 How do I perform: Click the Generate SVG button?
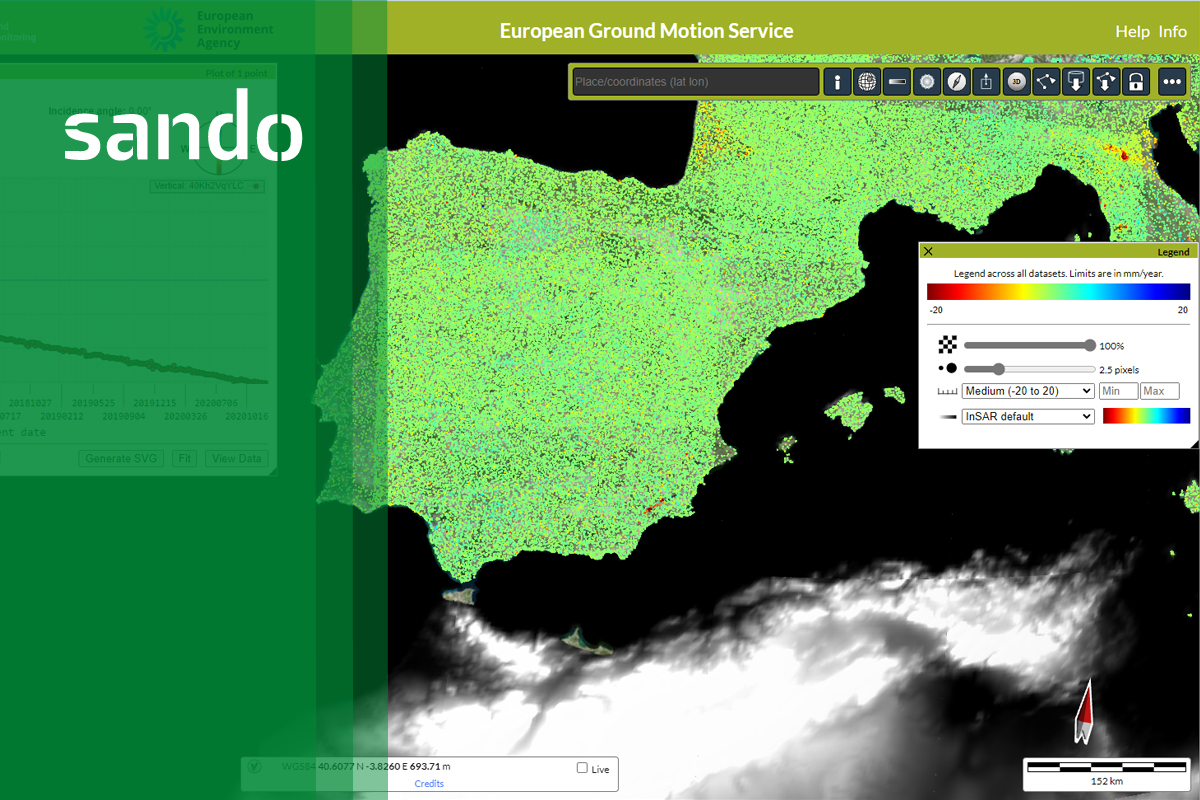pyautogui.click(x=122, y=459)
